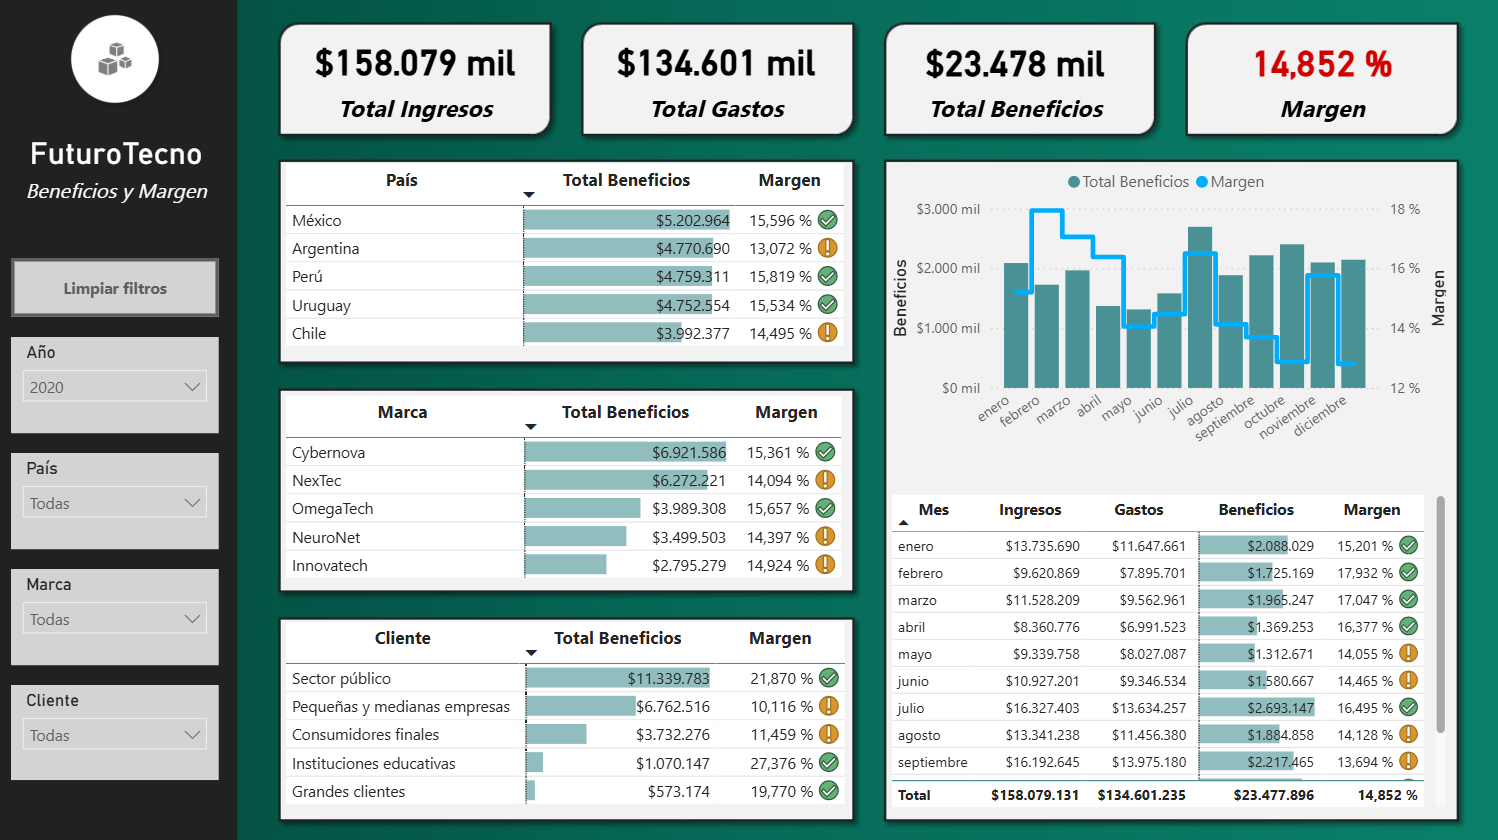
Task: Click the warning icon beside Argentina's margin
Action: (827, 247)
